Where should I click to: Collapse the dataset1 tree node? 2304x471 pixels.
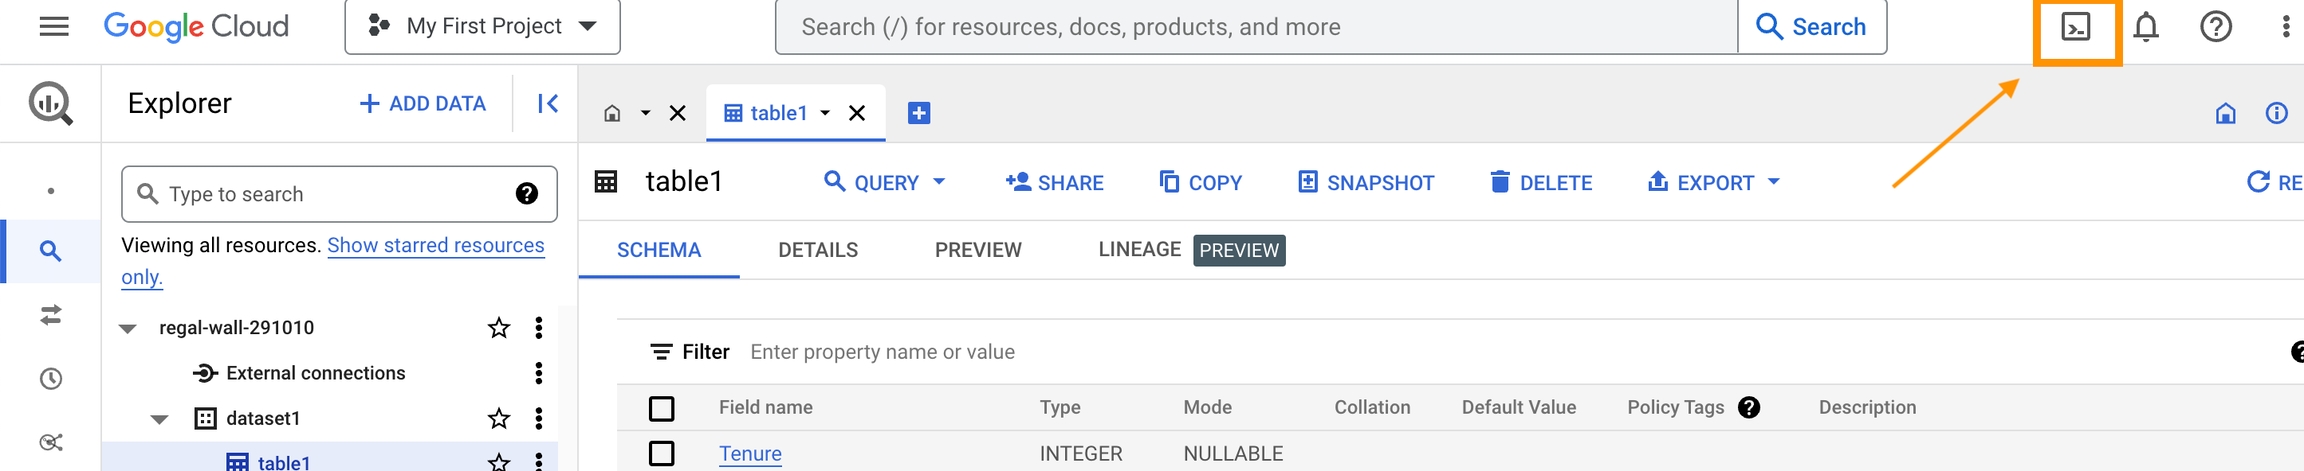(160, 419)
